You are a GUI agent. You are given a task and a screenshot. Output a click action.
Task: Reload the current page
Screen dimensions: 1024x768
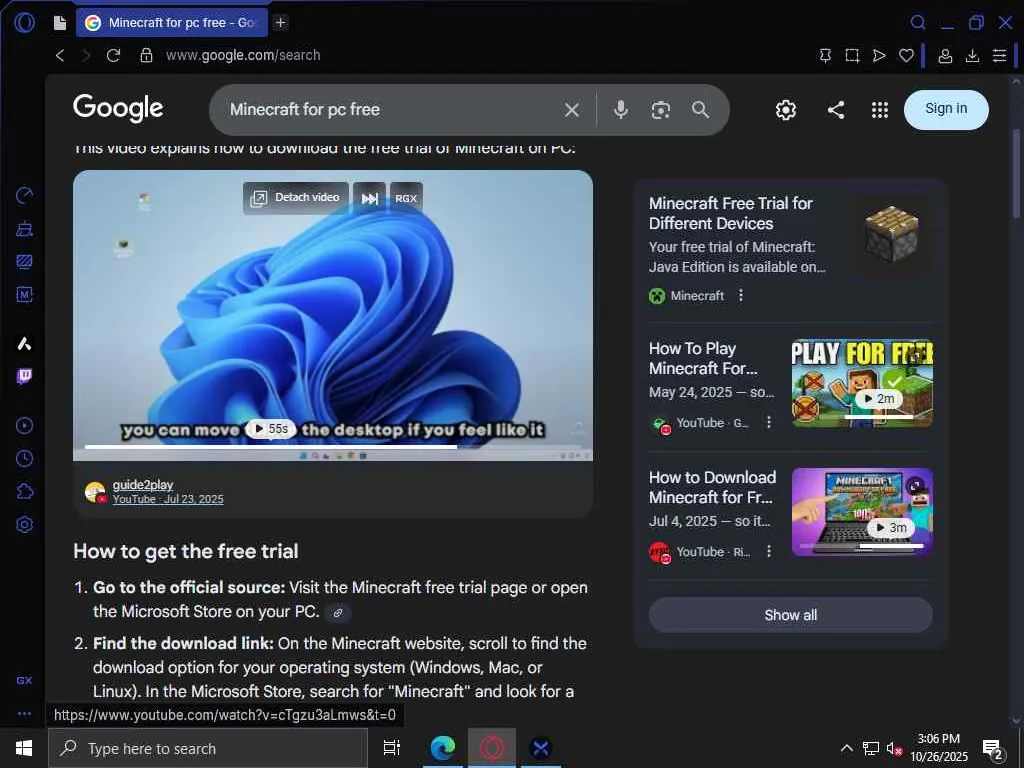click(x=114, y=56)
